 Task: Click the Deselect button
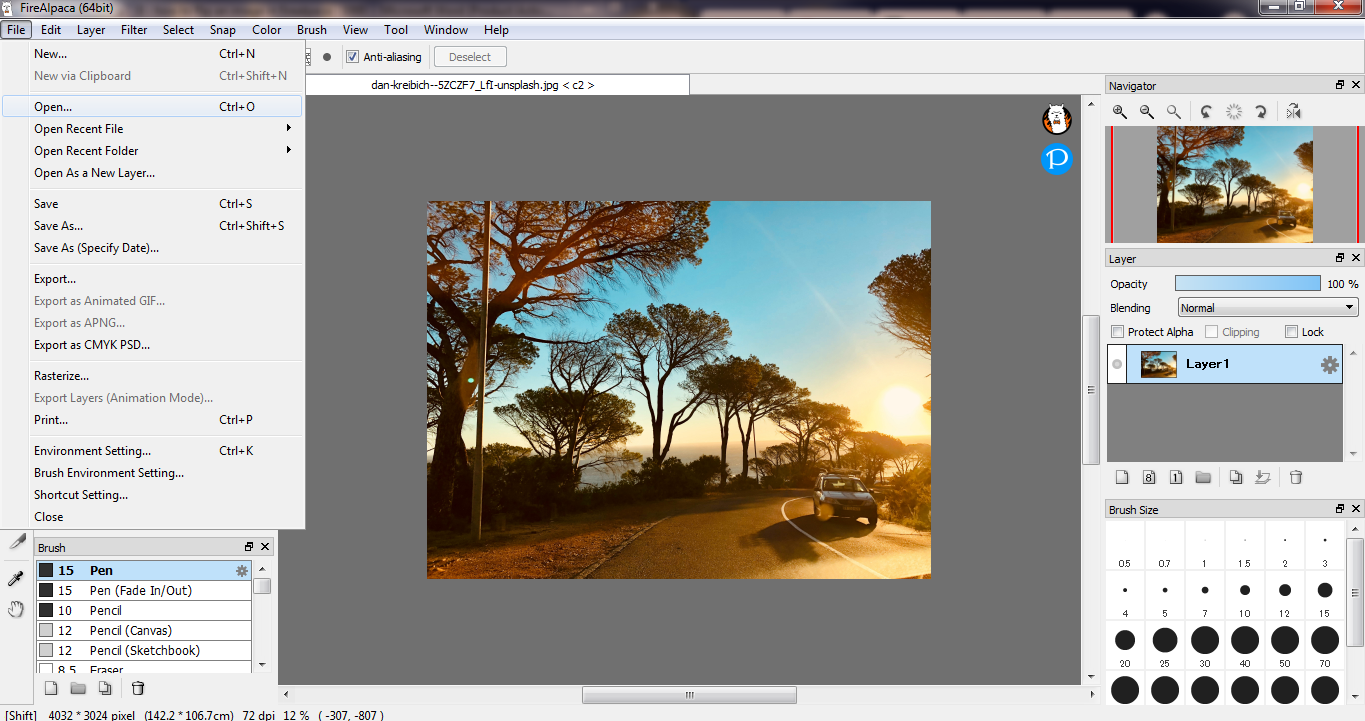470,57
